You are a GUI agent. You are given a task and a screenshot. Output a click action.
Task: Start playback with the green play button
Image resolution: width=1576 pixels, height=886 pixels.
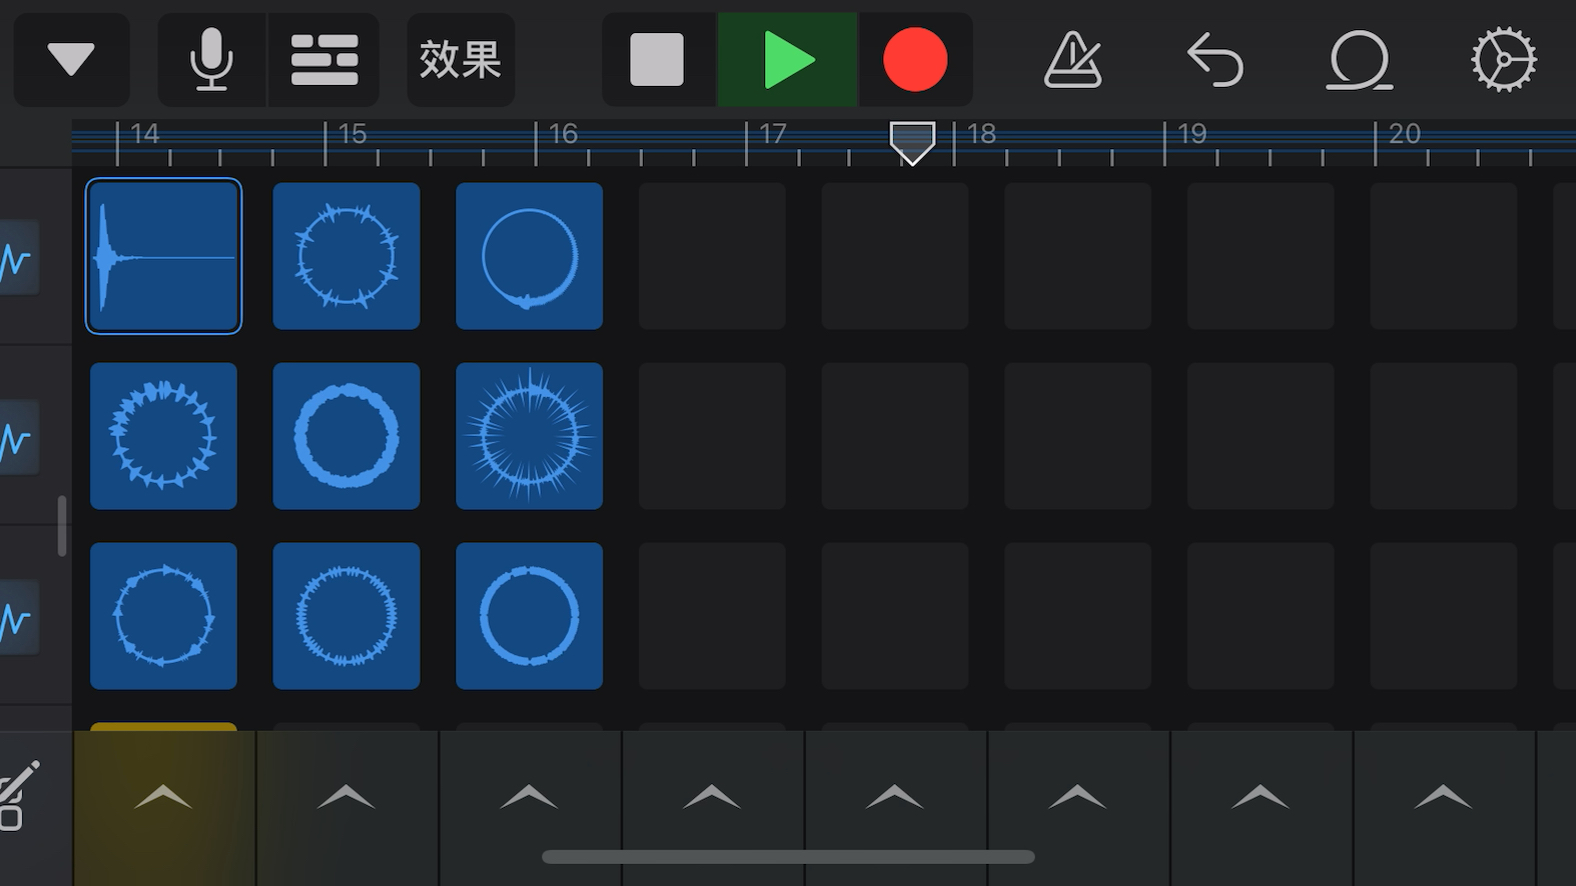tap(788, 60)
